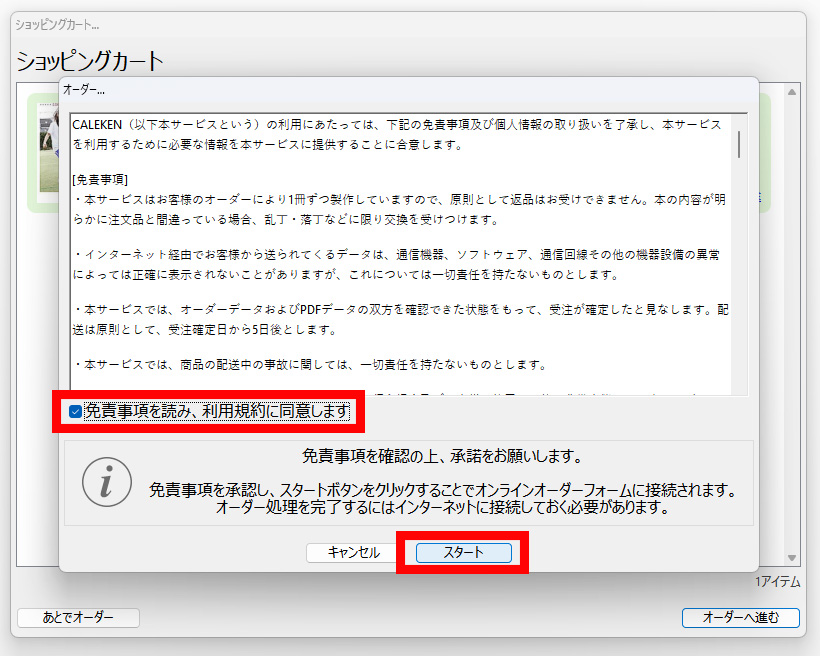Cancel the order dialog with キャンセル
This screenshot has width=820, height=656.
click(354, 552)
